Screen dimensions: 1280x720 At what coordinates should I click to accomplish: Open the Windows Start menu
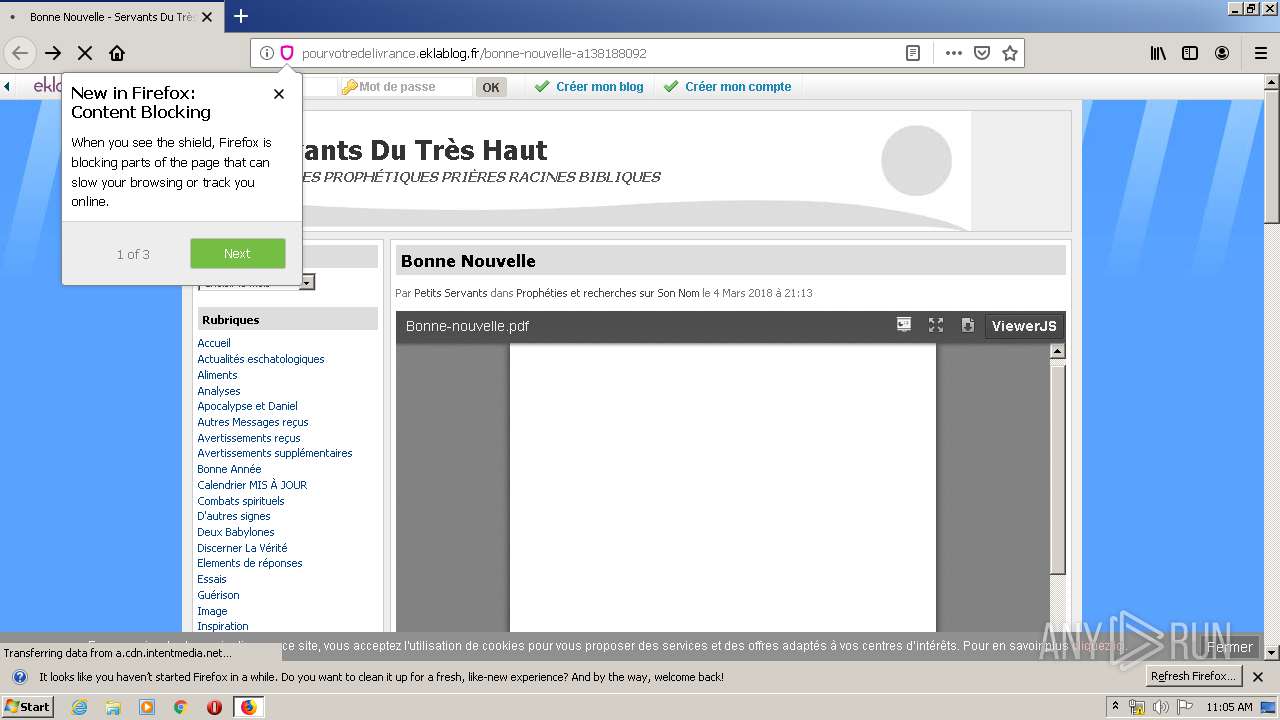[27, 706]
